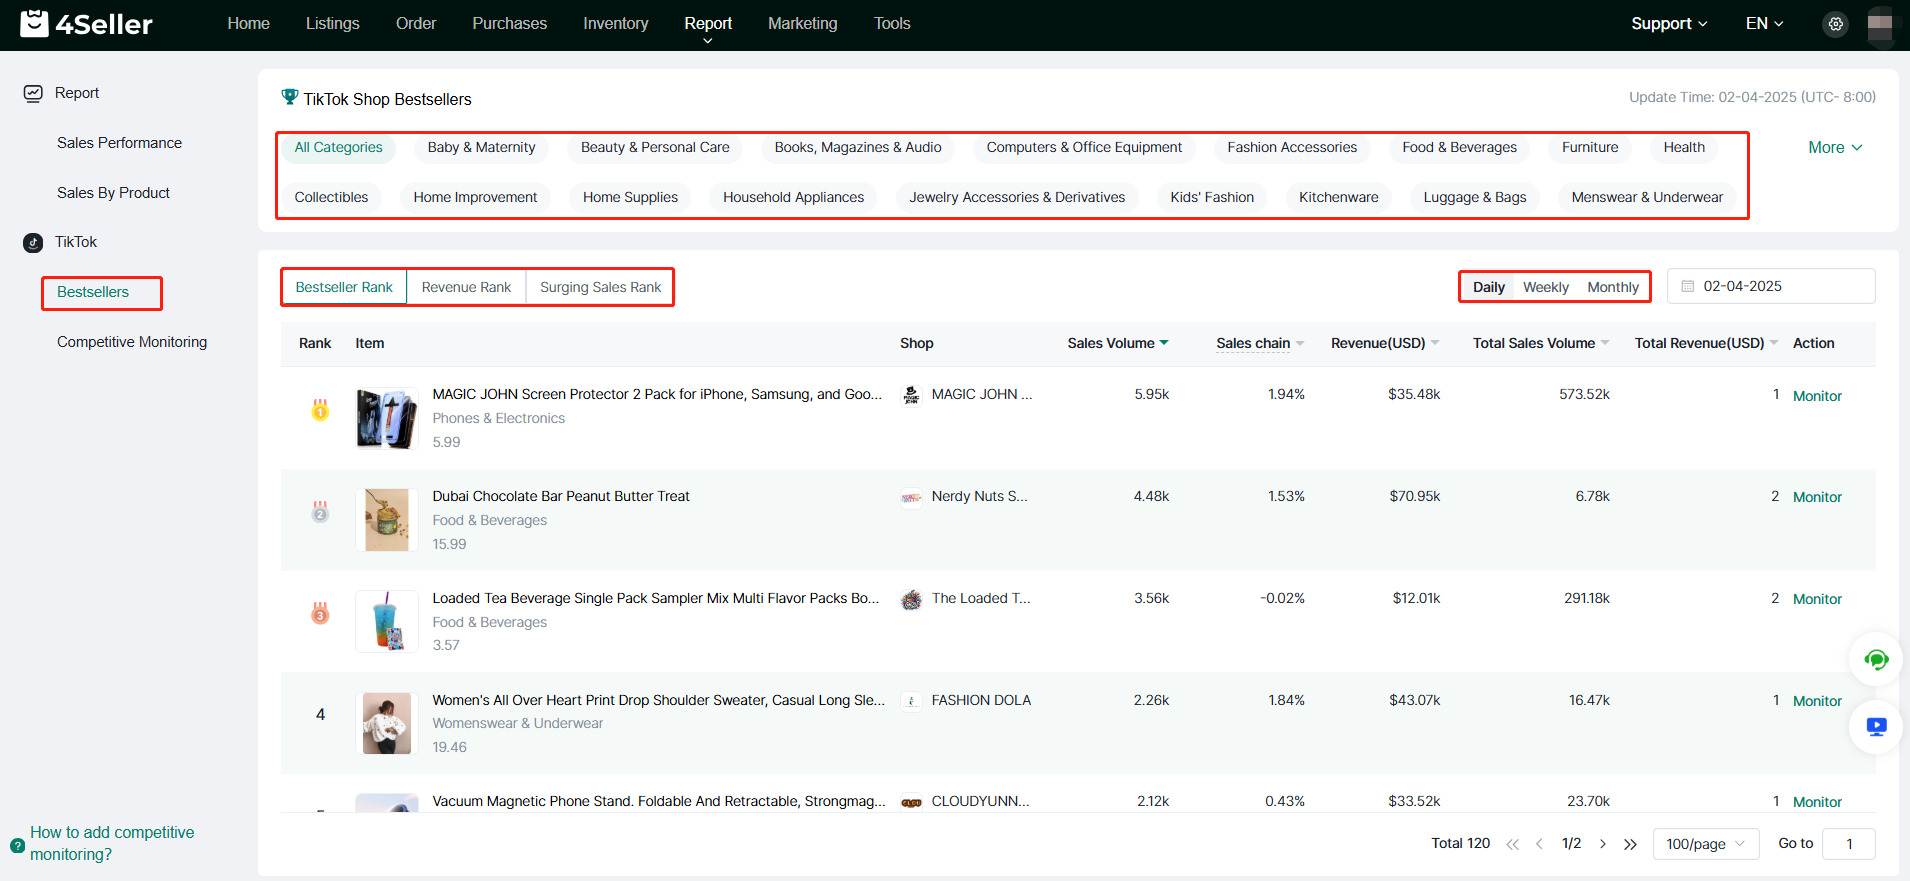
Task: Click the Report sidebar icon
Action: point(33,93)
